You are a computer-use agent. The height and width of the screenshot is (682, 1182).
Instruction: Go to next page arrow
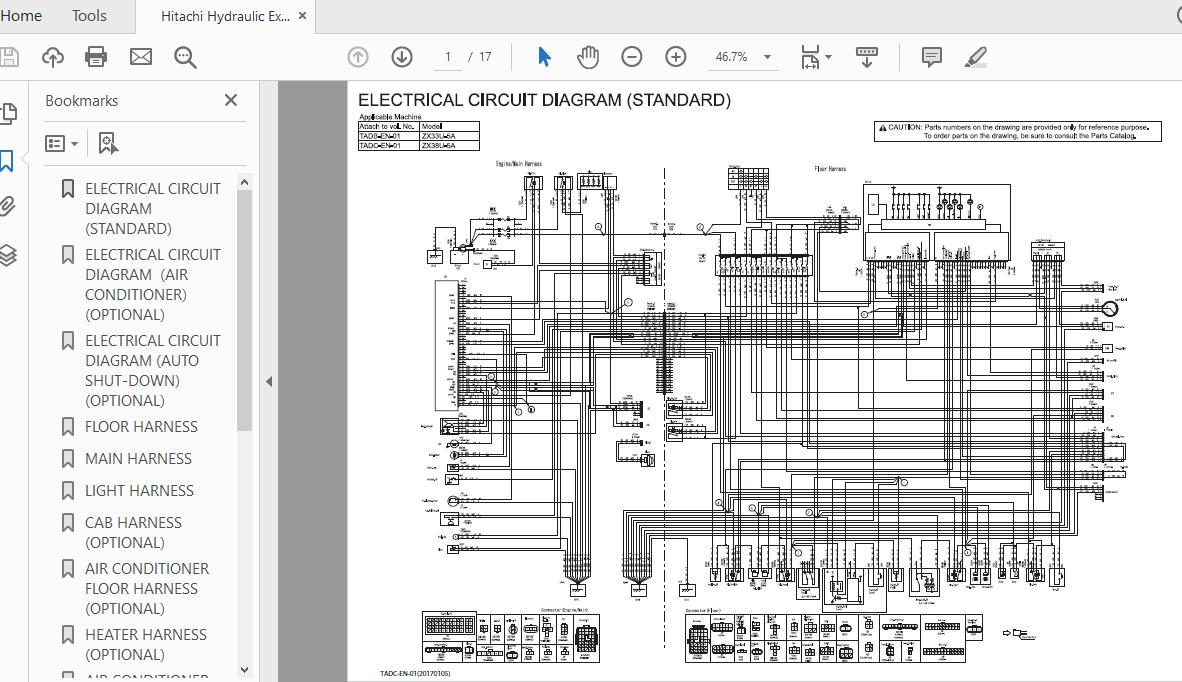tap(402, 57)
